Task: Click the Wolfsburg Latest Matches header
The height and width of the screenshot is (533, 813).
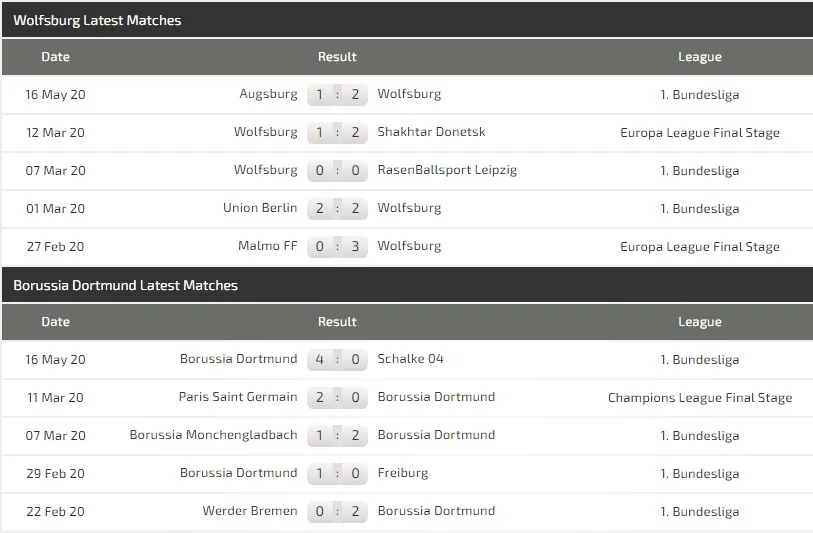Action: [x=98, y=20]
